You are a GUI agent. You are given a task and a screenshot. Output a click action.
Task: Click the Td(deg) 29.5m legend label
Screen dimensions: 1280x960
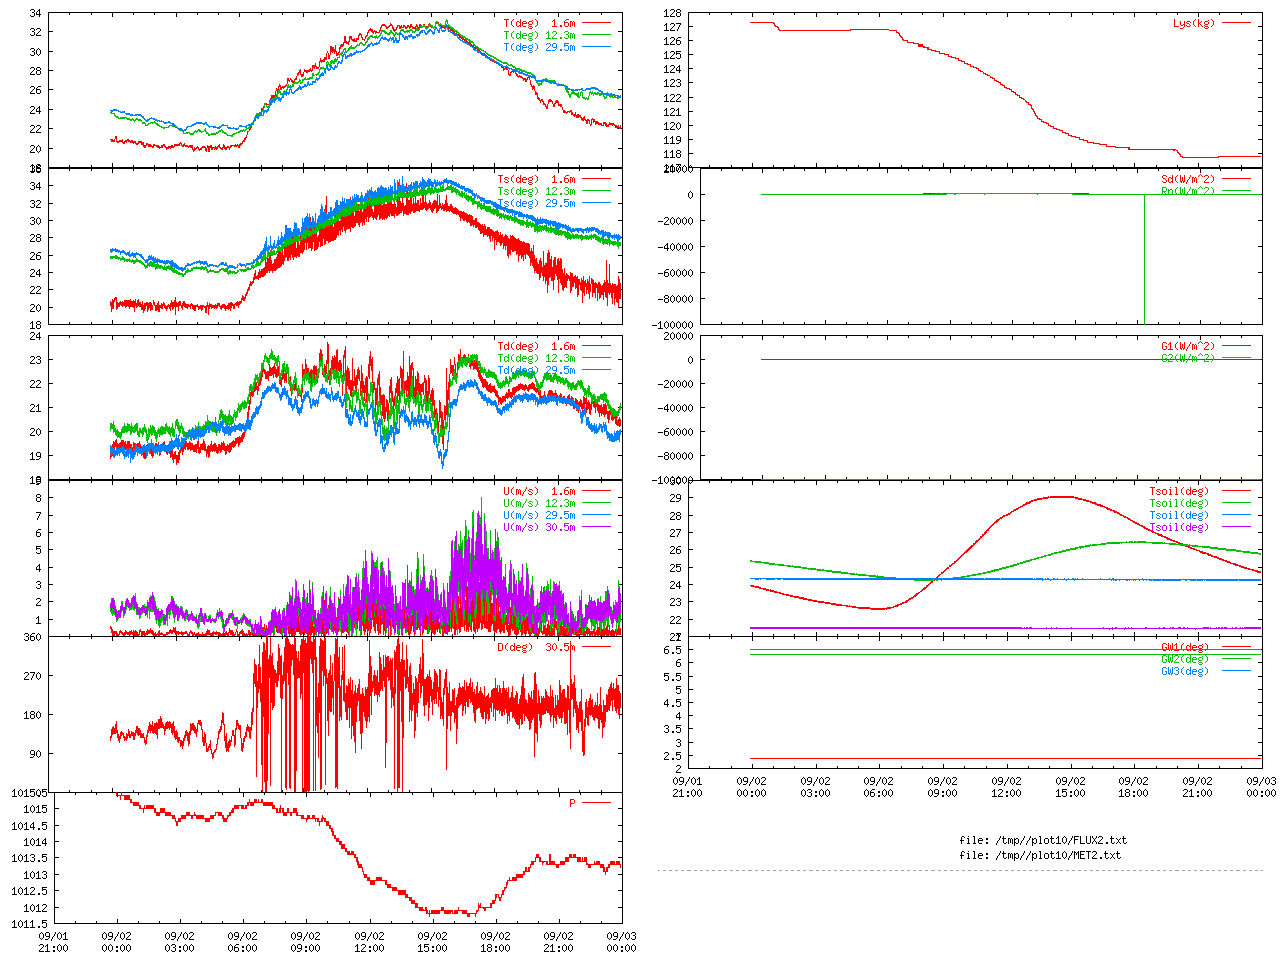pyautogui.click(x=536, y=370)
